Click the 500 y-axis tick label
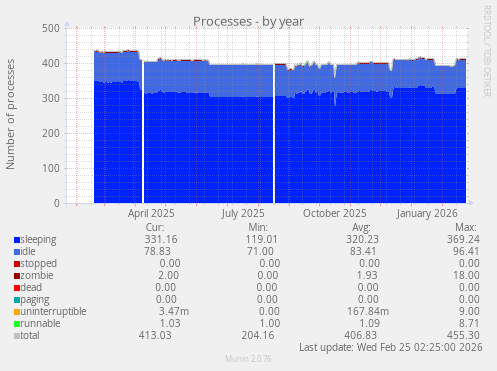Image resolution: width=497 pixels, height=371 pixels. [x=51, y=28]
